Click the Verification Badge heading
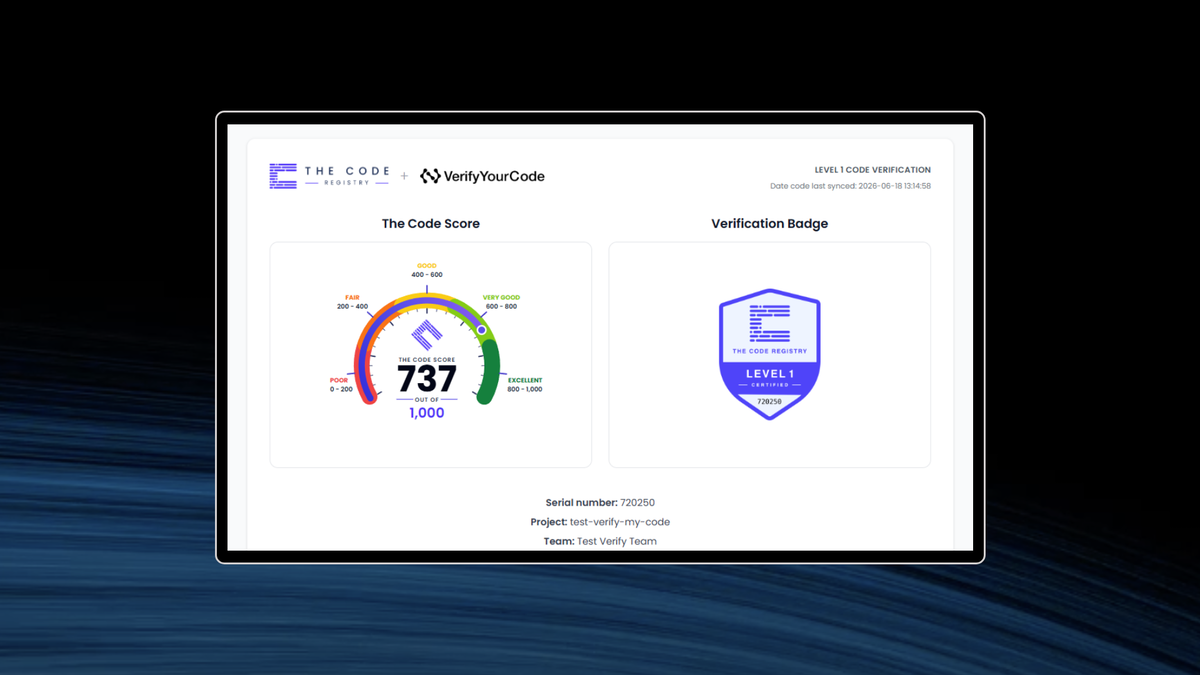1200x675 pixels. 770,223
